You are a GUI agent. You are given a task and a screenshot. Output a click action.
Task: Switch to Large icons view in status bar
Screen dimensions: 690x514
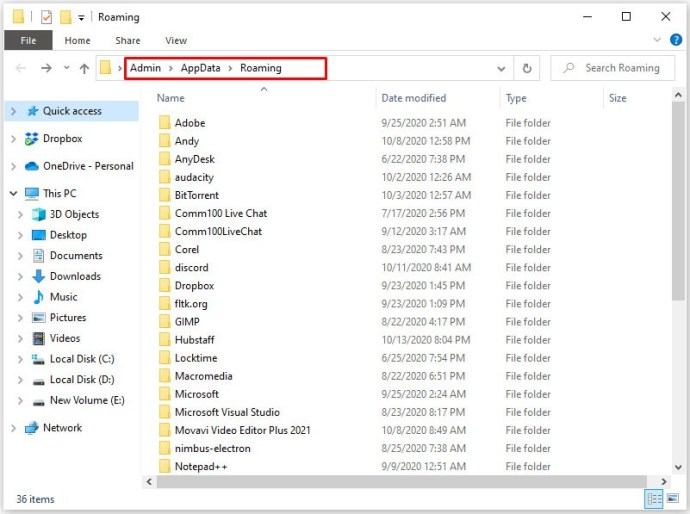(672, 498)
